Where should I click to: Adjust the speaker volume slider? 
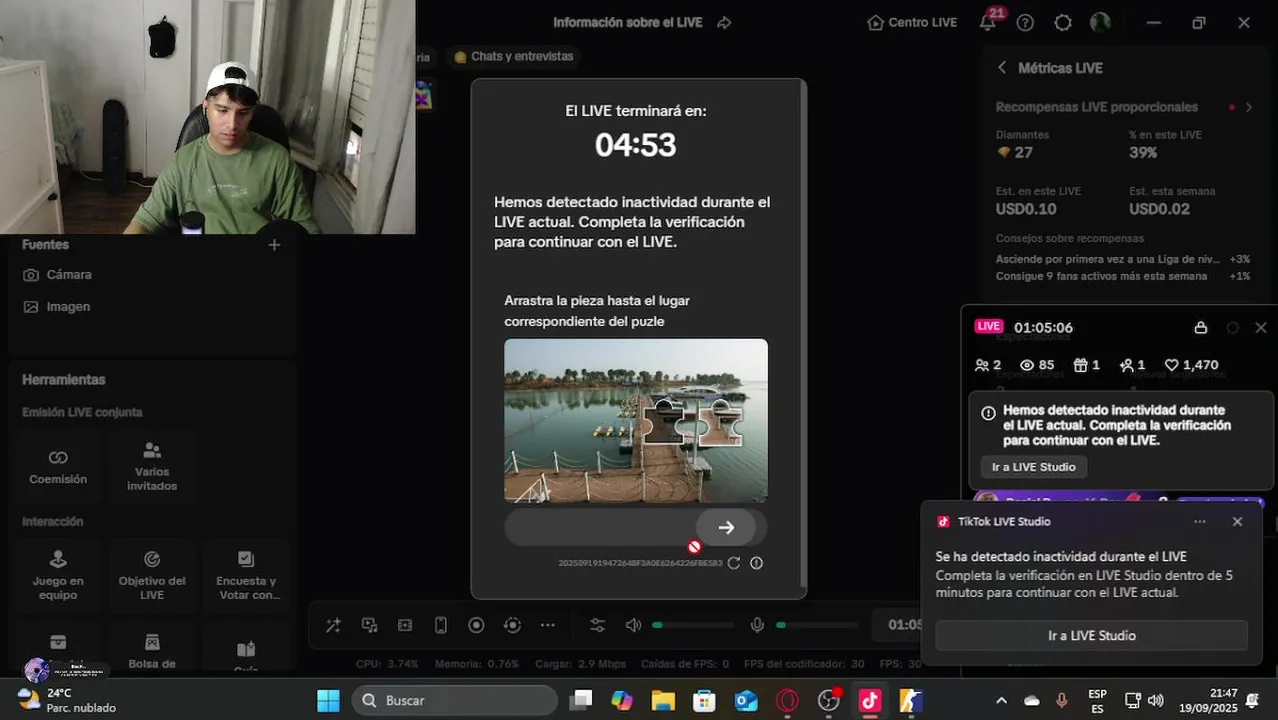(693, 625)
